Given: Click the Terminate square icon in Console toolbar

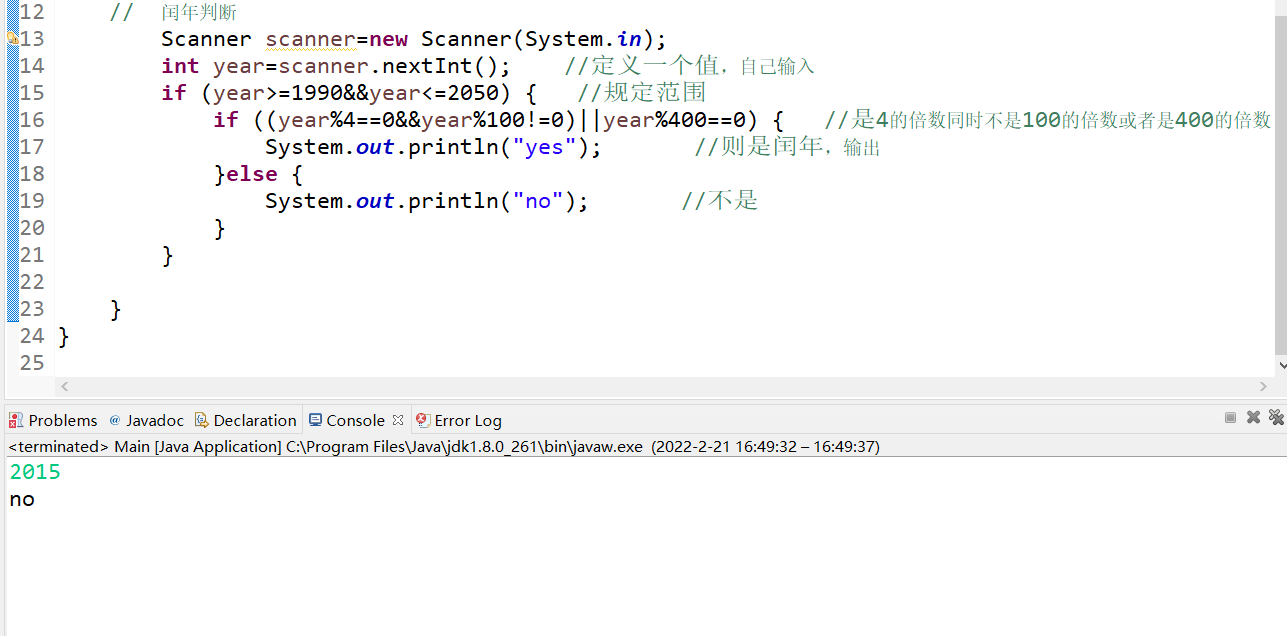Looking at the screenshot, I should [1230, 418].
